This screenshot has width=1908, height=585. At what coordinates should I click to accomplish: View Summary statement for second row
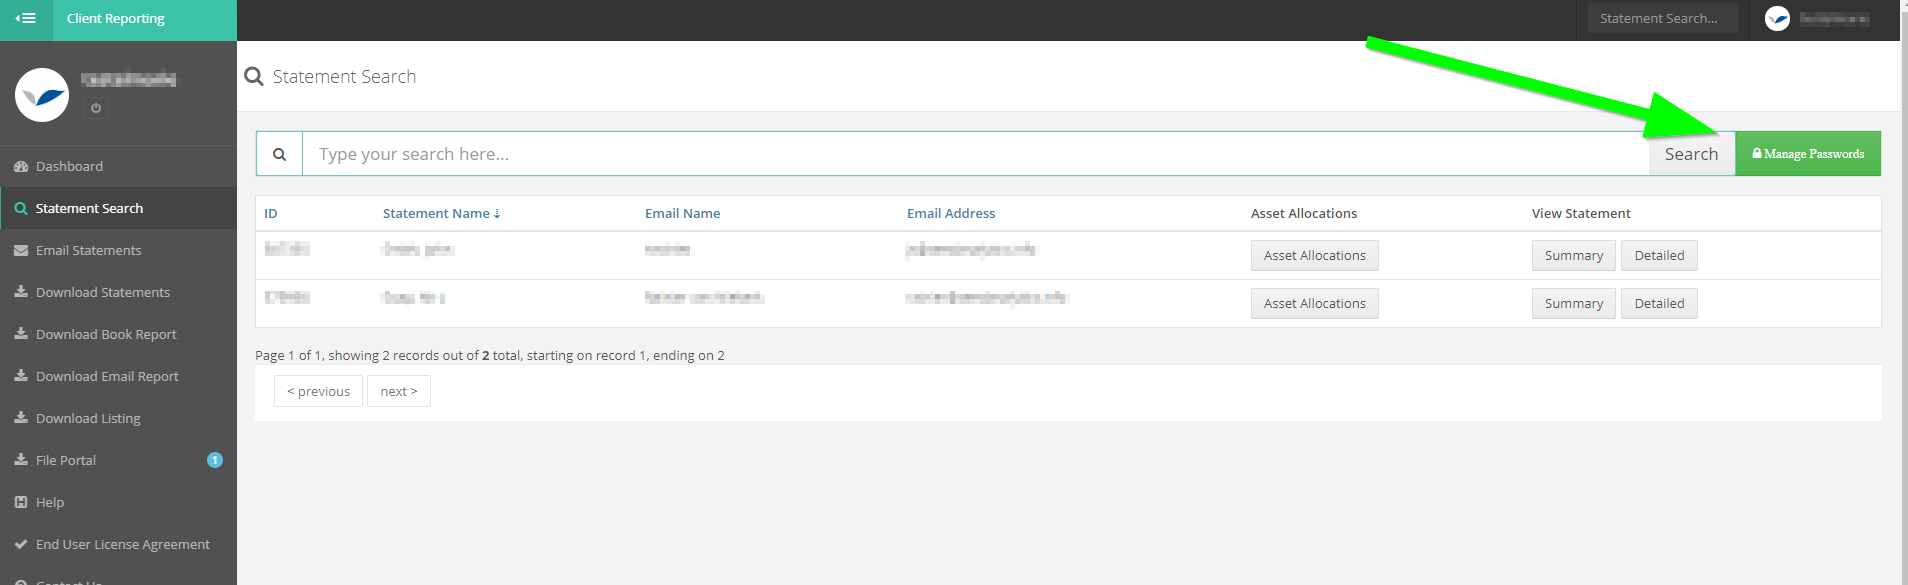pyautogui.click(x=1574, y=304)
